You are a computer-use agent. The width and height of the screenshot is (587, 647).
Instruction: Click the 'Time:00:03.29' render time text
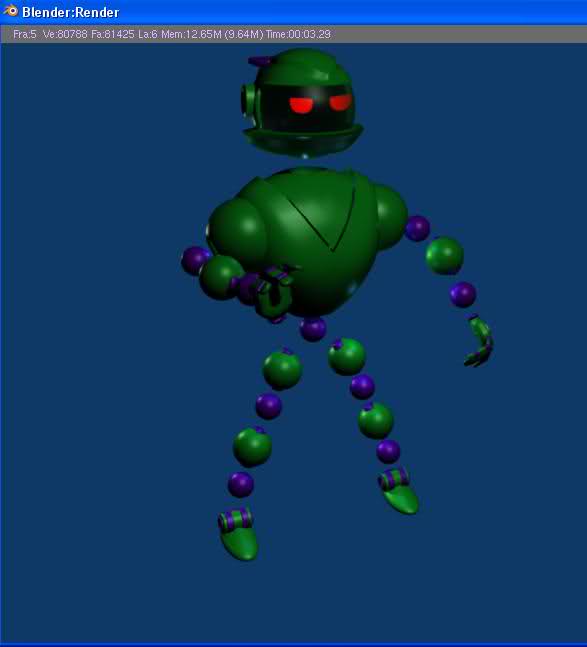pos(298,34)
